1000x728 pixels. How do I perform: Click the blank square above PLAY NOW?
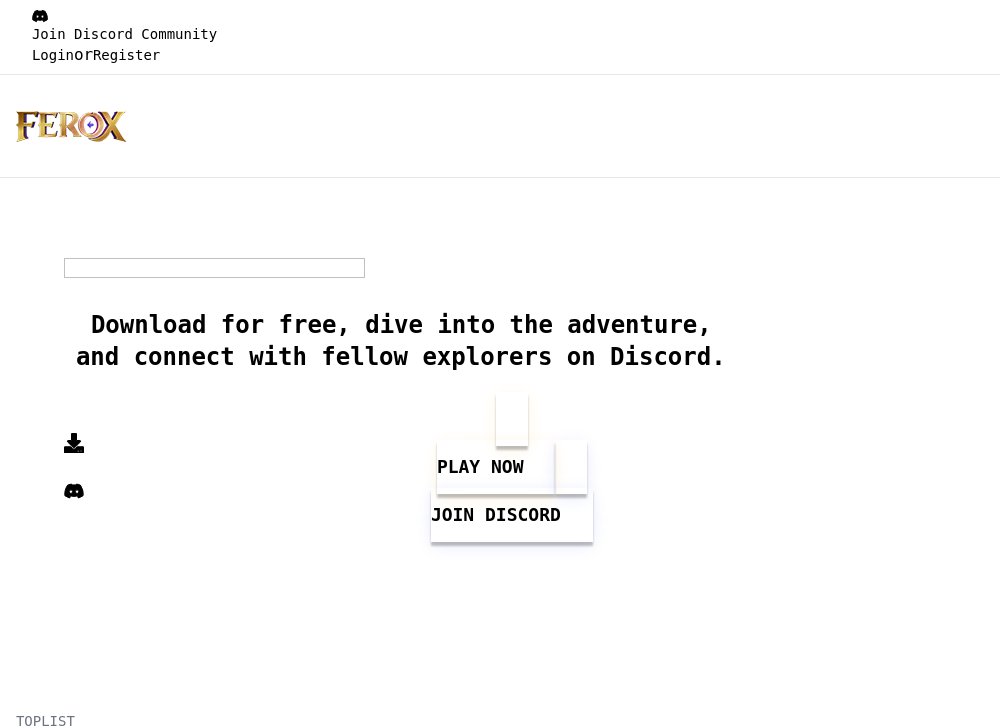[x=512, y=419]
